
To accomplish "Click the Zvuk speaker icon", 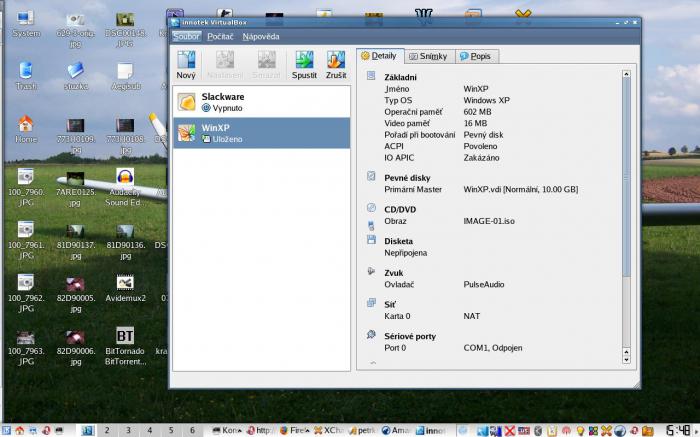I will coord(371,271).
